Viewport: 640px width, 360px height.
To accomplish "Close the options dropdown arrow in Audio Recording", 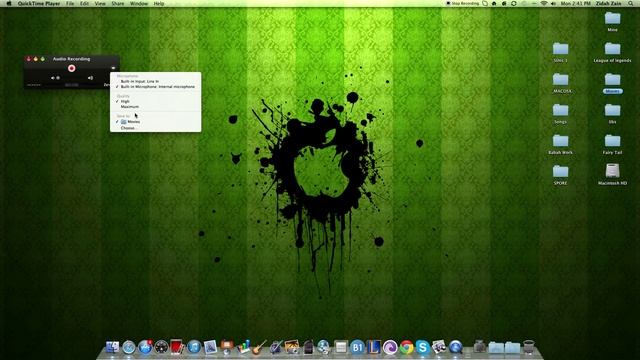I will (113, 68).
